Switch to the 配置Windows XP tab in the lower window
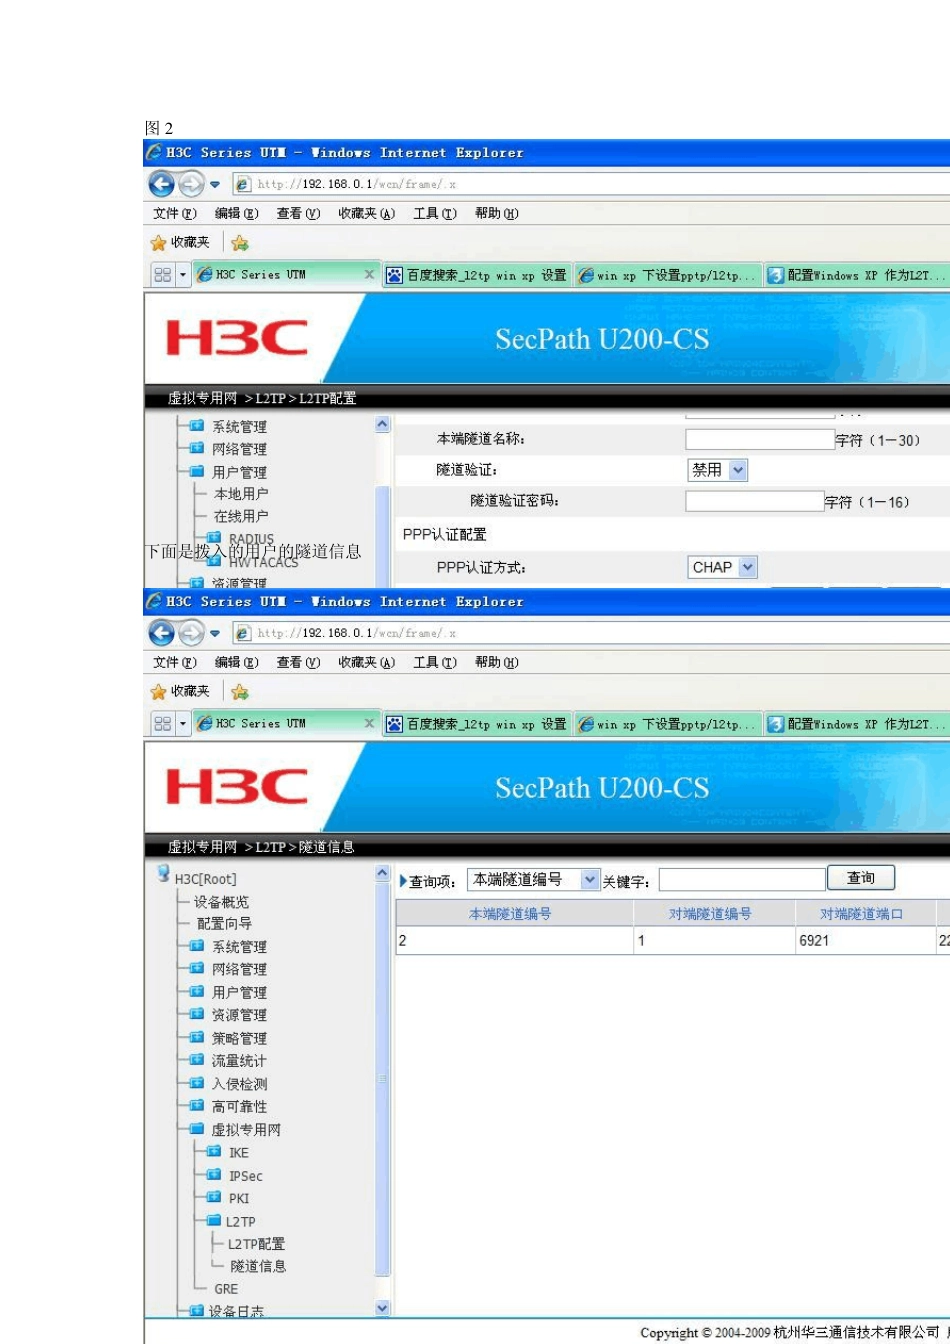This screenshot has height=1344, width=950. (x=856, y=724)
